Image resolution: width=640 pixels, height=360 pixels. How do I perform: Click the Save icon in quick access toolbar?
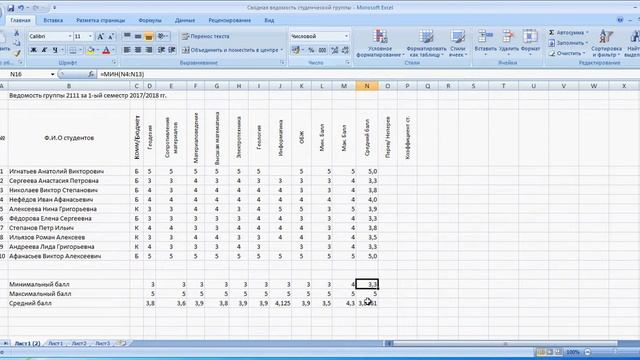pyautogui.click(x=11, y=8)
